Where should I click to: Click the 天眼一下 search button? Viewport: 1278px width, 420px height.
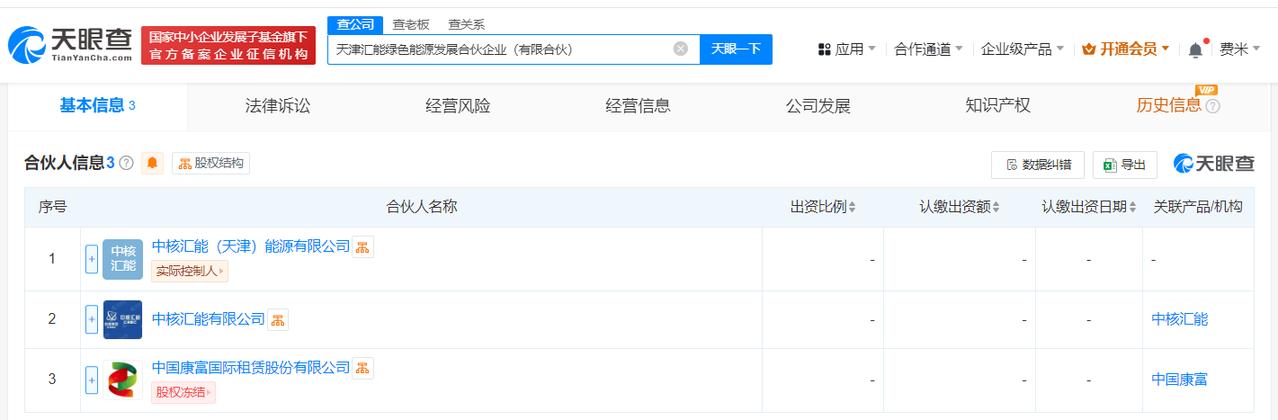tap(736, 49)
